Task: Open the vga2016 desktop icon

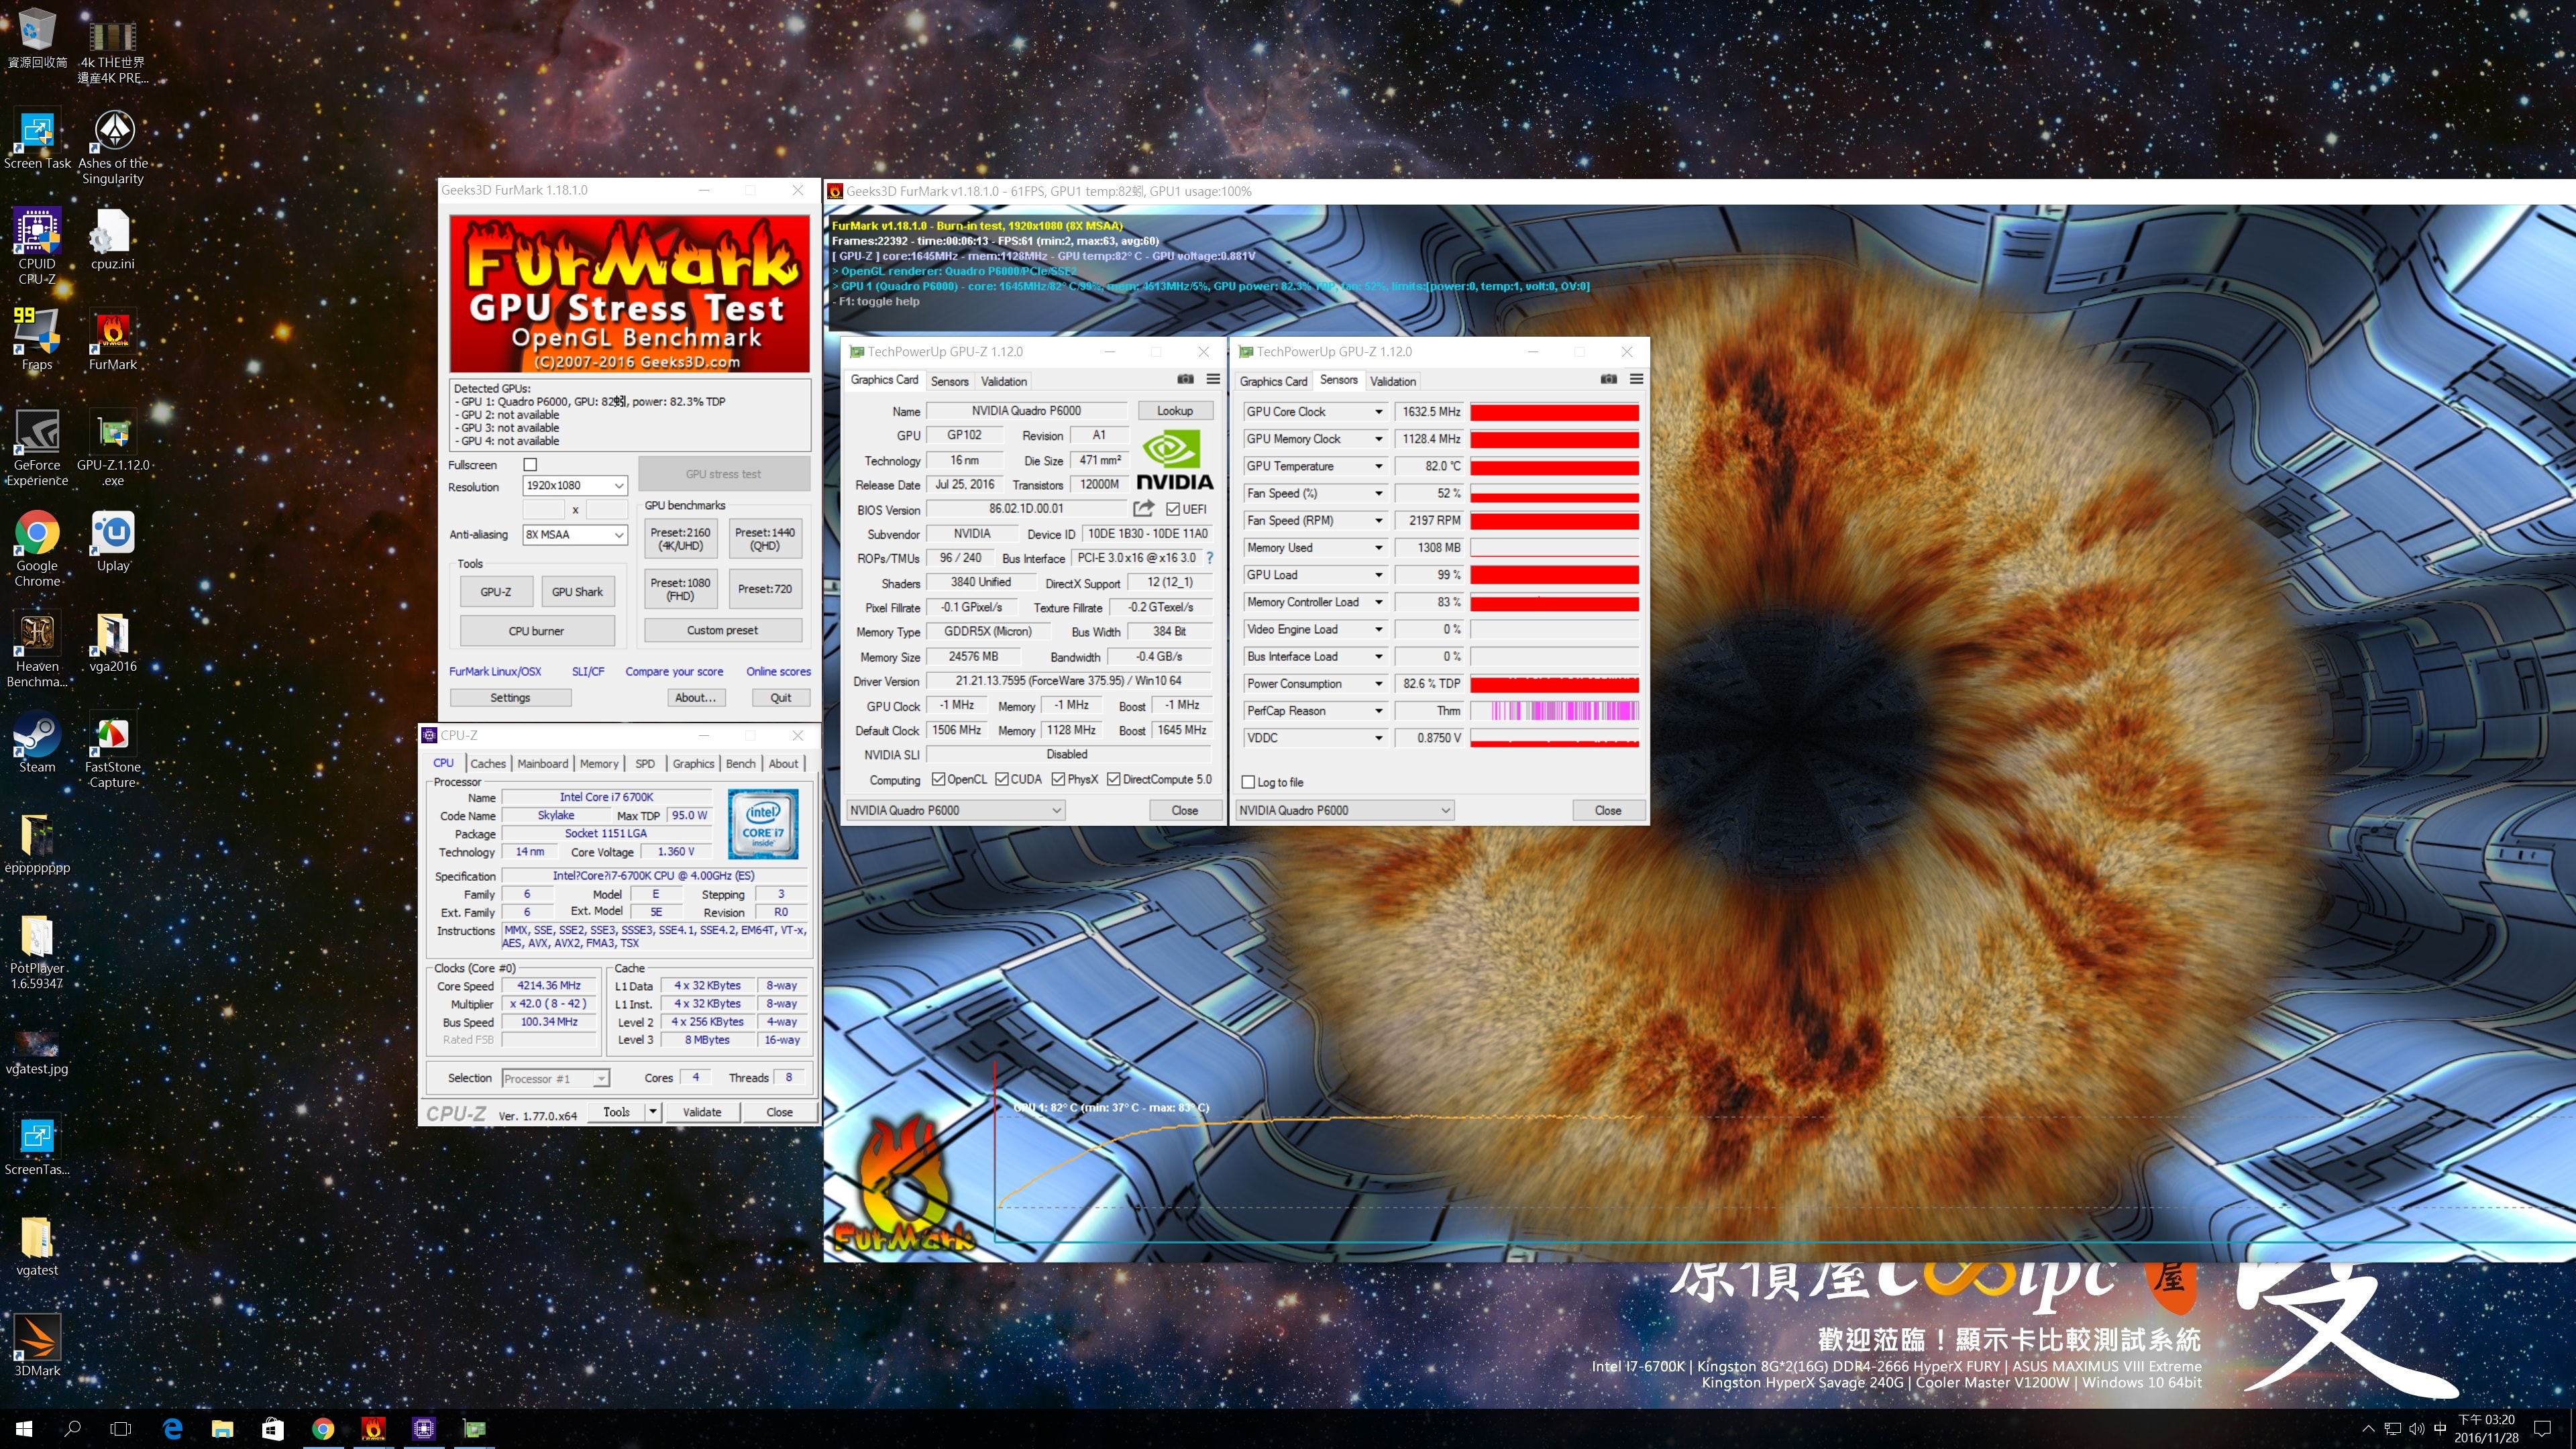Action: click(112, 642)
